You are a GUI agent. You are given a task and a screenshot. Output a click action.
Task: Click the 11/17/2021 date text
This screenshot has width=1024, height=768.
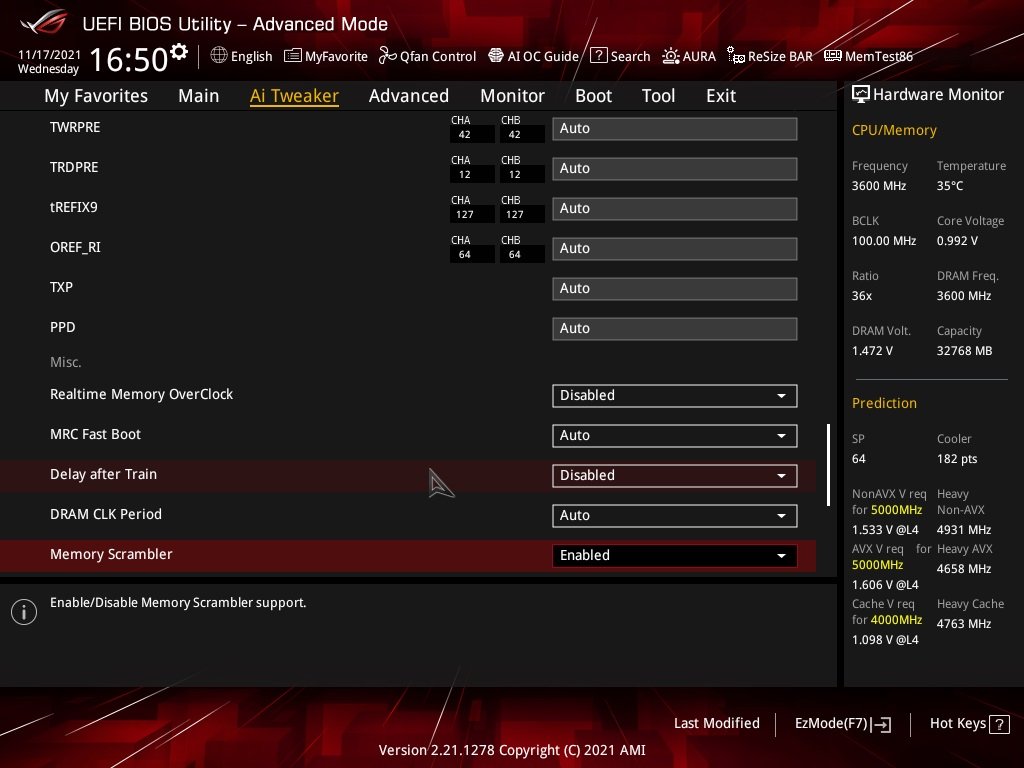pos(49,55)
